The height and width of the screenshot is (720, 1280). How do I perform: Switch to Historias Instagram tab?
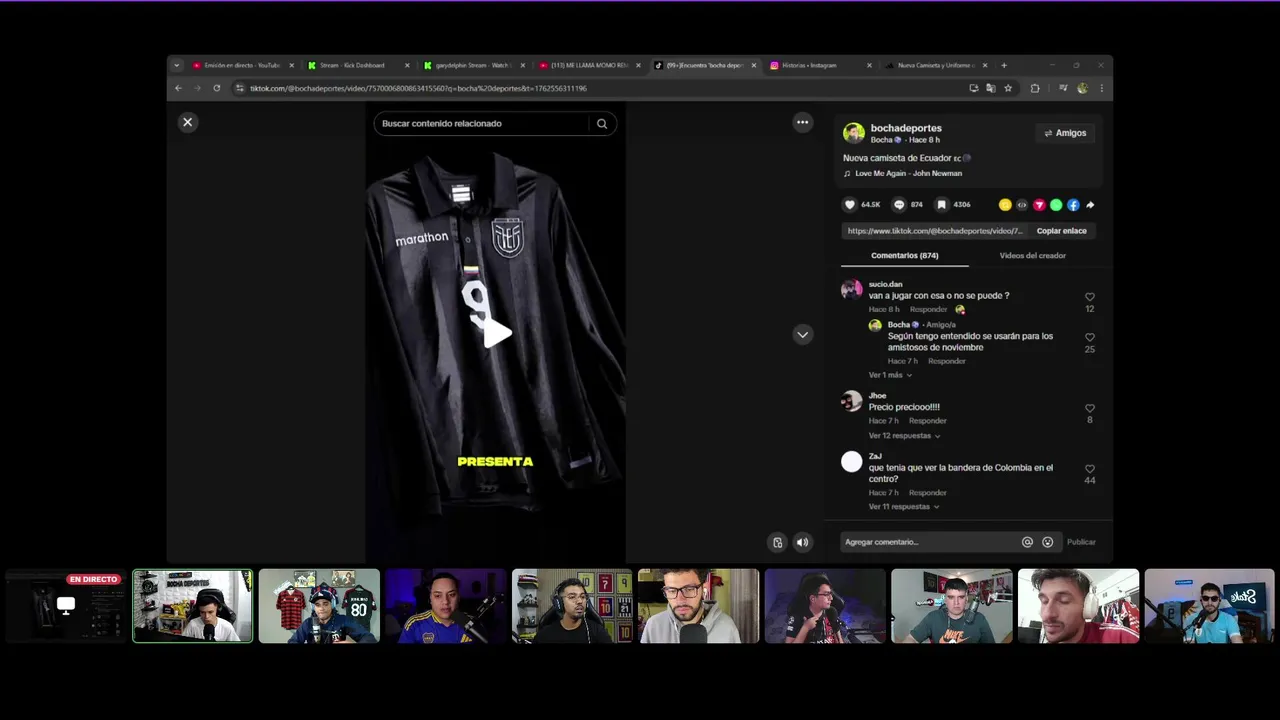tap(820, 66)
